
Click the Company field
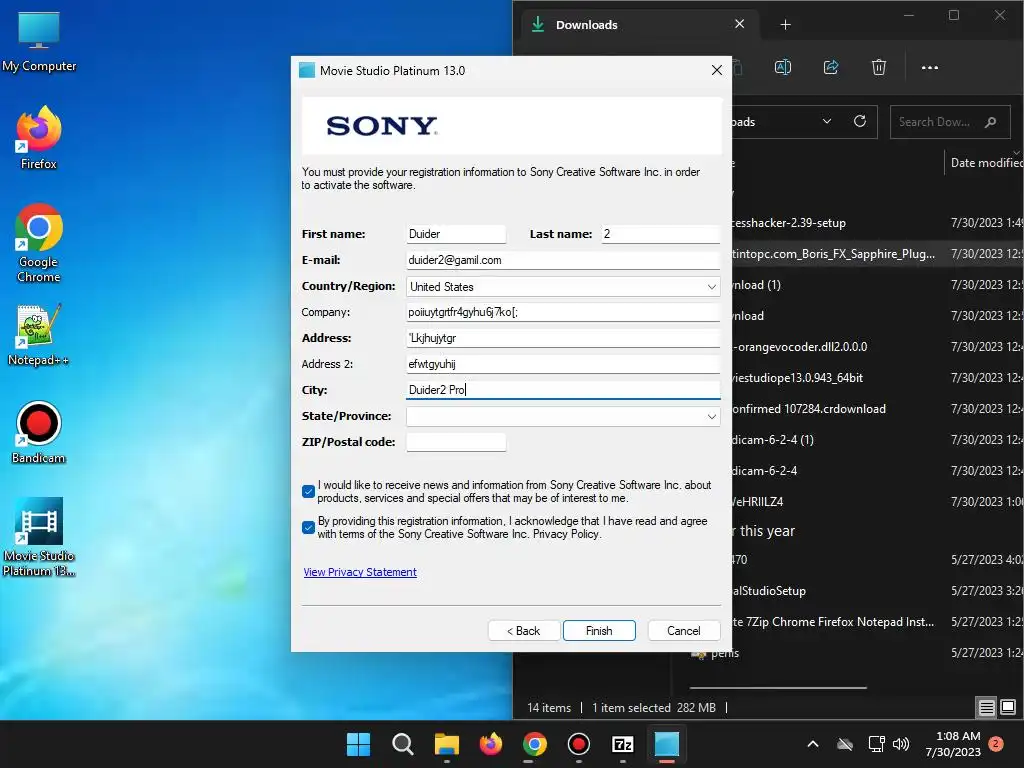coord(563,312)
